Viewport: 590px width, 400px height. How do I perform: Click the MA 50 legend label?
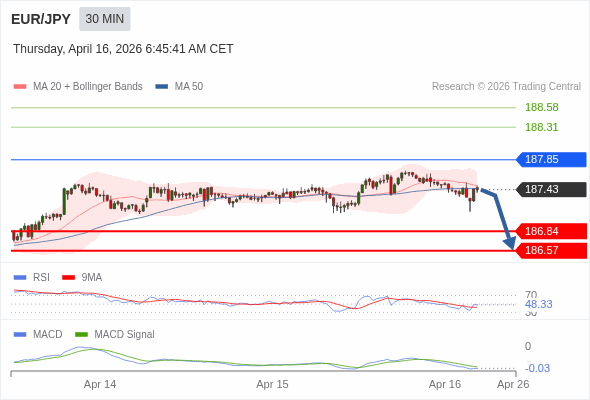pyautogui.click(x=189, y=87)
